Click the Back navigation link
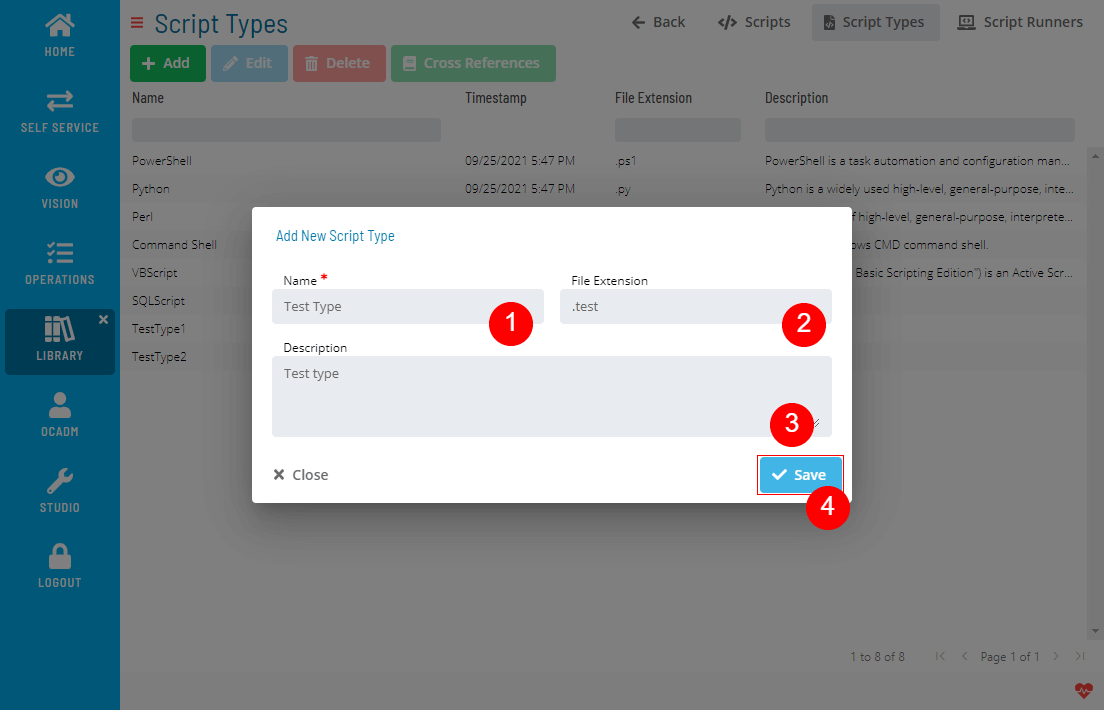Screen dimensions: 1104x710 tap(658, 22)
